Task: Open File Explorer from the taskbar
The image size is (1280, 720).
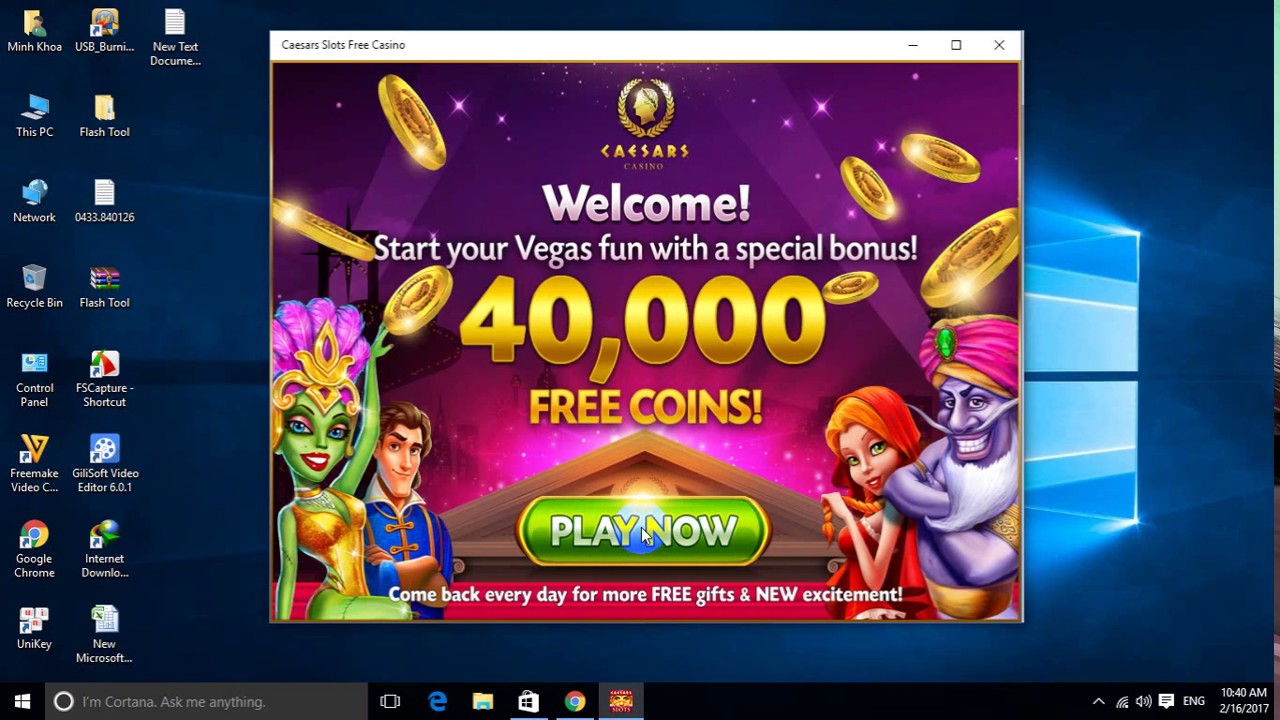Action: point(483,701)
